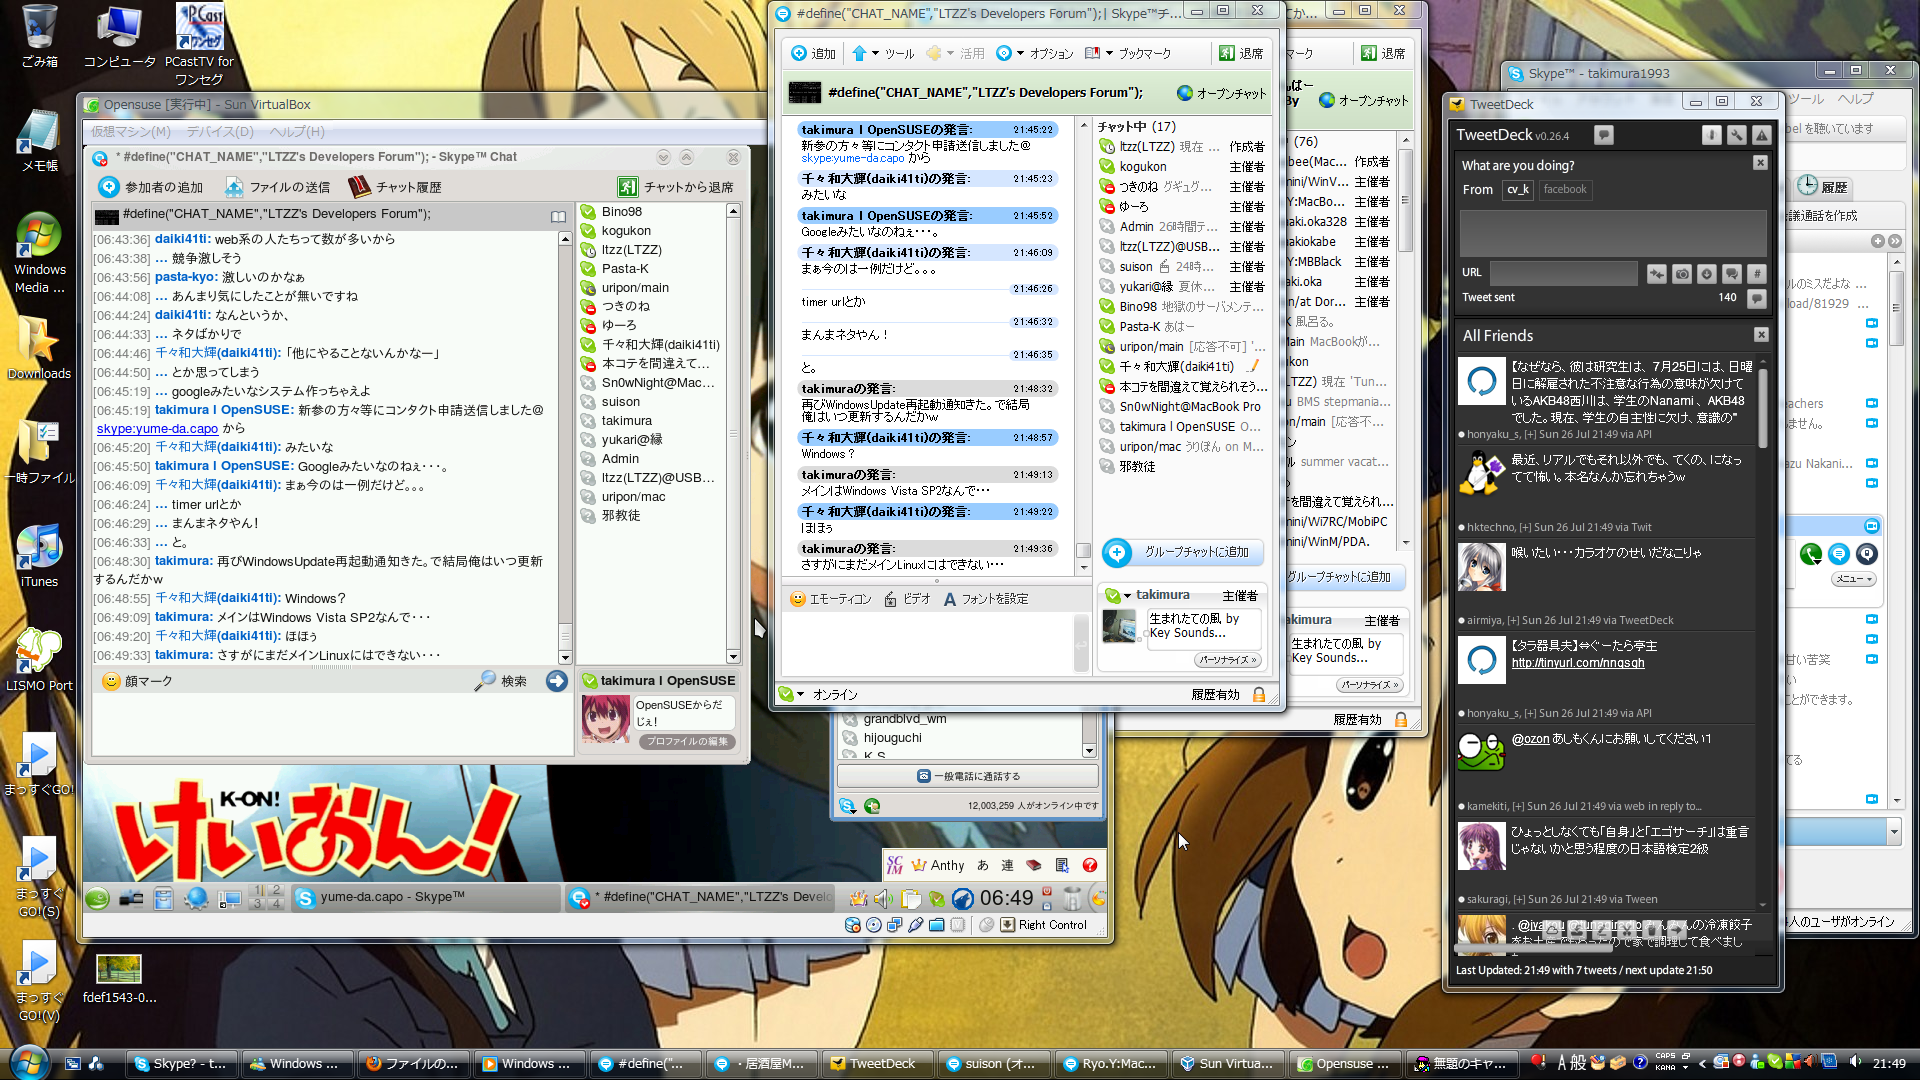Click the TweetDeck compose tweet speech-bubble icon
1920x1080 pixels.
[1604, 135]
